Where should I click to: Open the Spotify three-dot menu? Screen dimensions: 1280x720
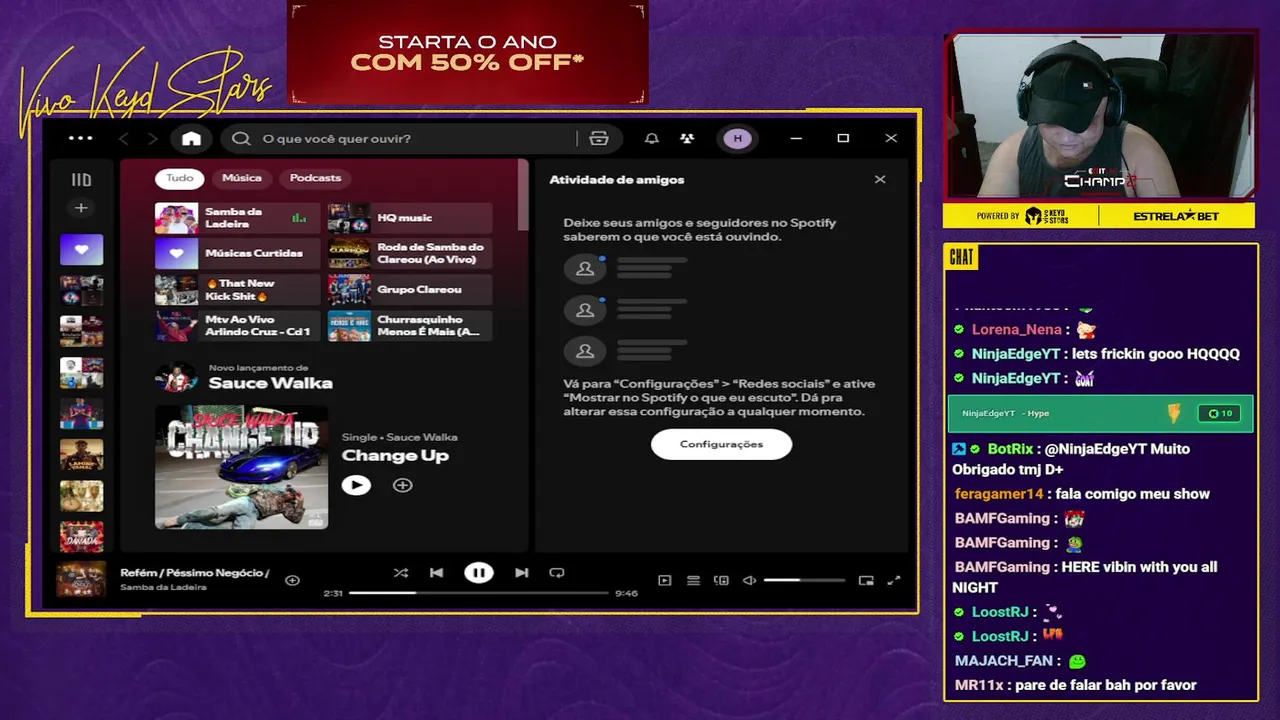(81, 139)
